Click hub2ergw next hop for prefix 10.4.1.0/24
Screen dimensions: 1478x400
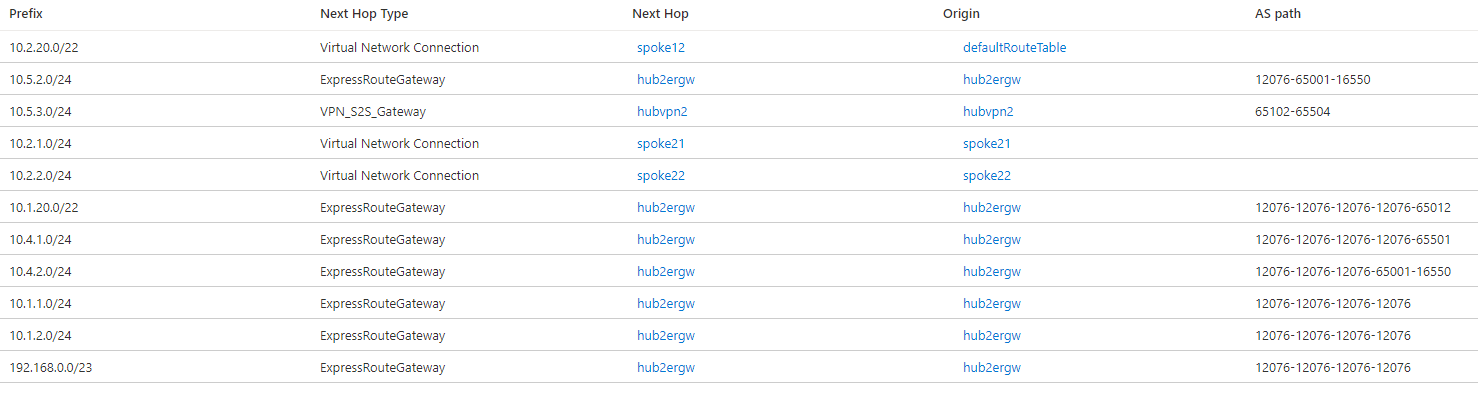666,239
